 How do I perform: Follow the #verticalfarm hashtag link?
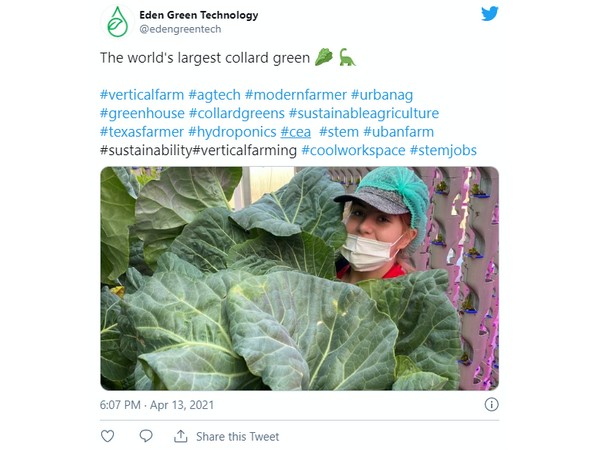[x=142, y=95]
